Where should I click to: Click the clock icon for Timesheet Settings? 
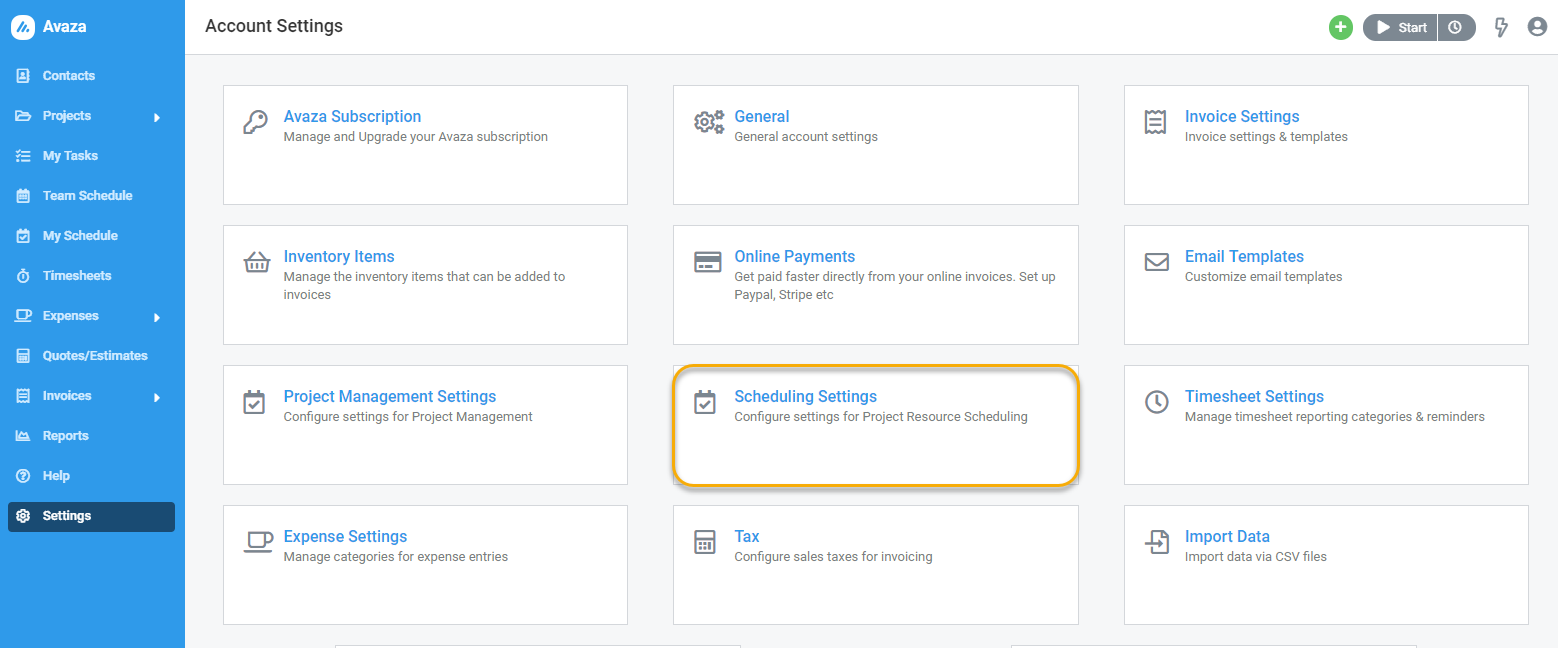1157,402
